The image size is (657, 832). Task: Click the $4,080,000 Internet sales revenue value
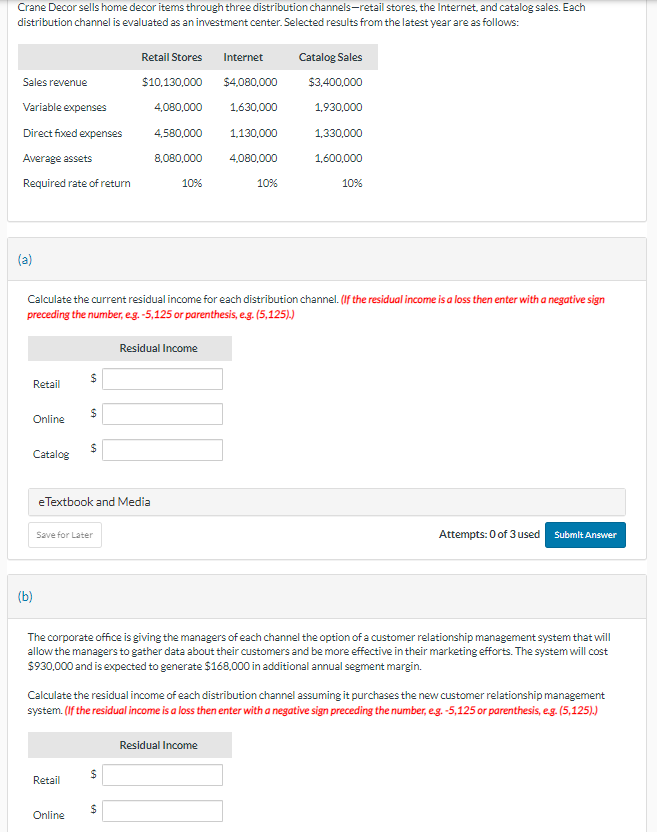tap(250, 82)
